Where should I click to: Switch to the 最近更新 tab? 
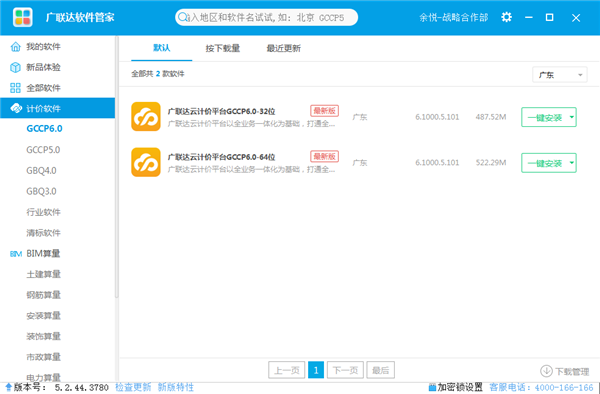pos(284,48)
